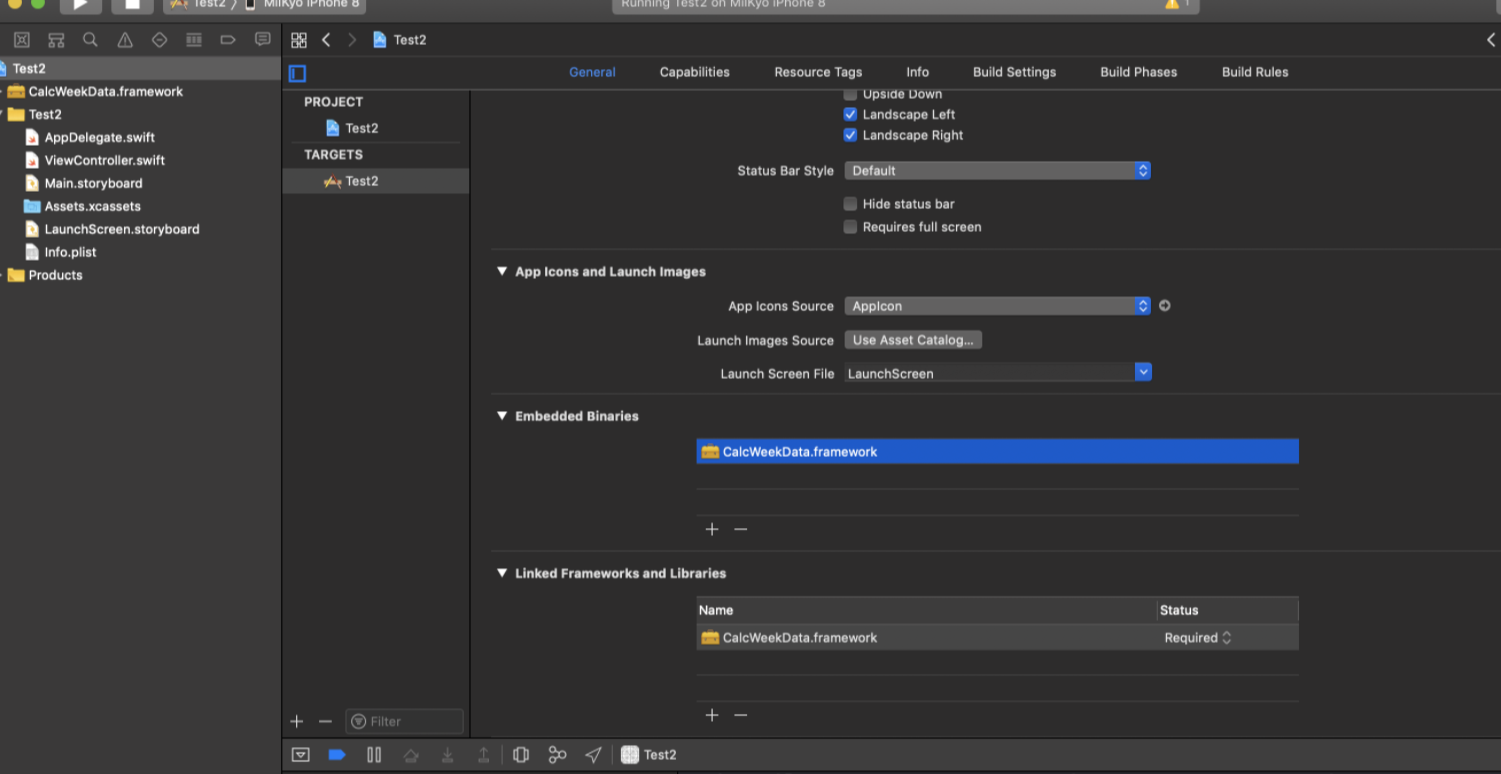Viewport: 1501px width, 774px height.
Task: Add an embedded binary with plus
Action: click(x=712, y=529)
